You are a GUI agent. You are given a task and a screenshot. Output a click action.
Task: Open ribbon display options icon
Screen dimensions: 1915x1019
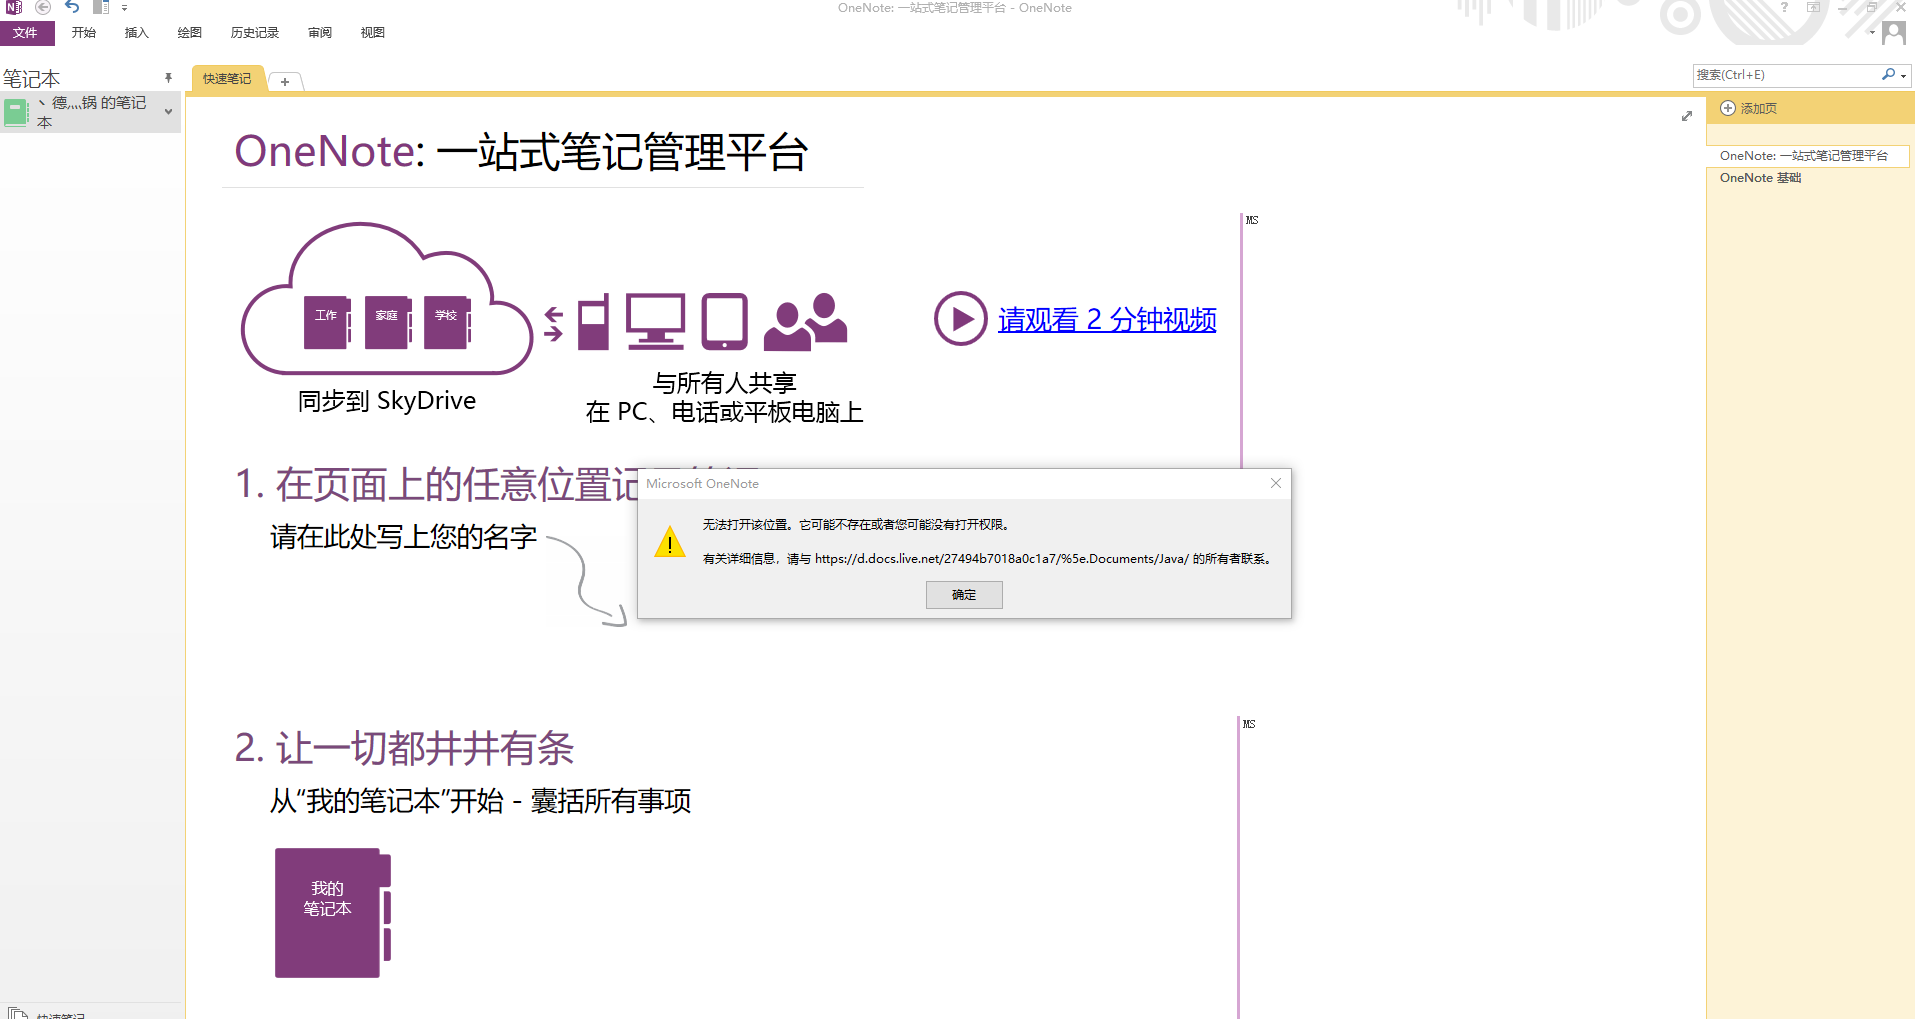[x=1813, y=7]
